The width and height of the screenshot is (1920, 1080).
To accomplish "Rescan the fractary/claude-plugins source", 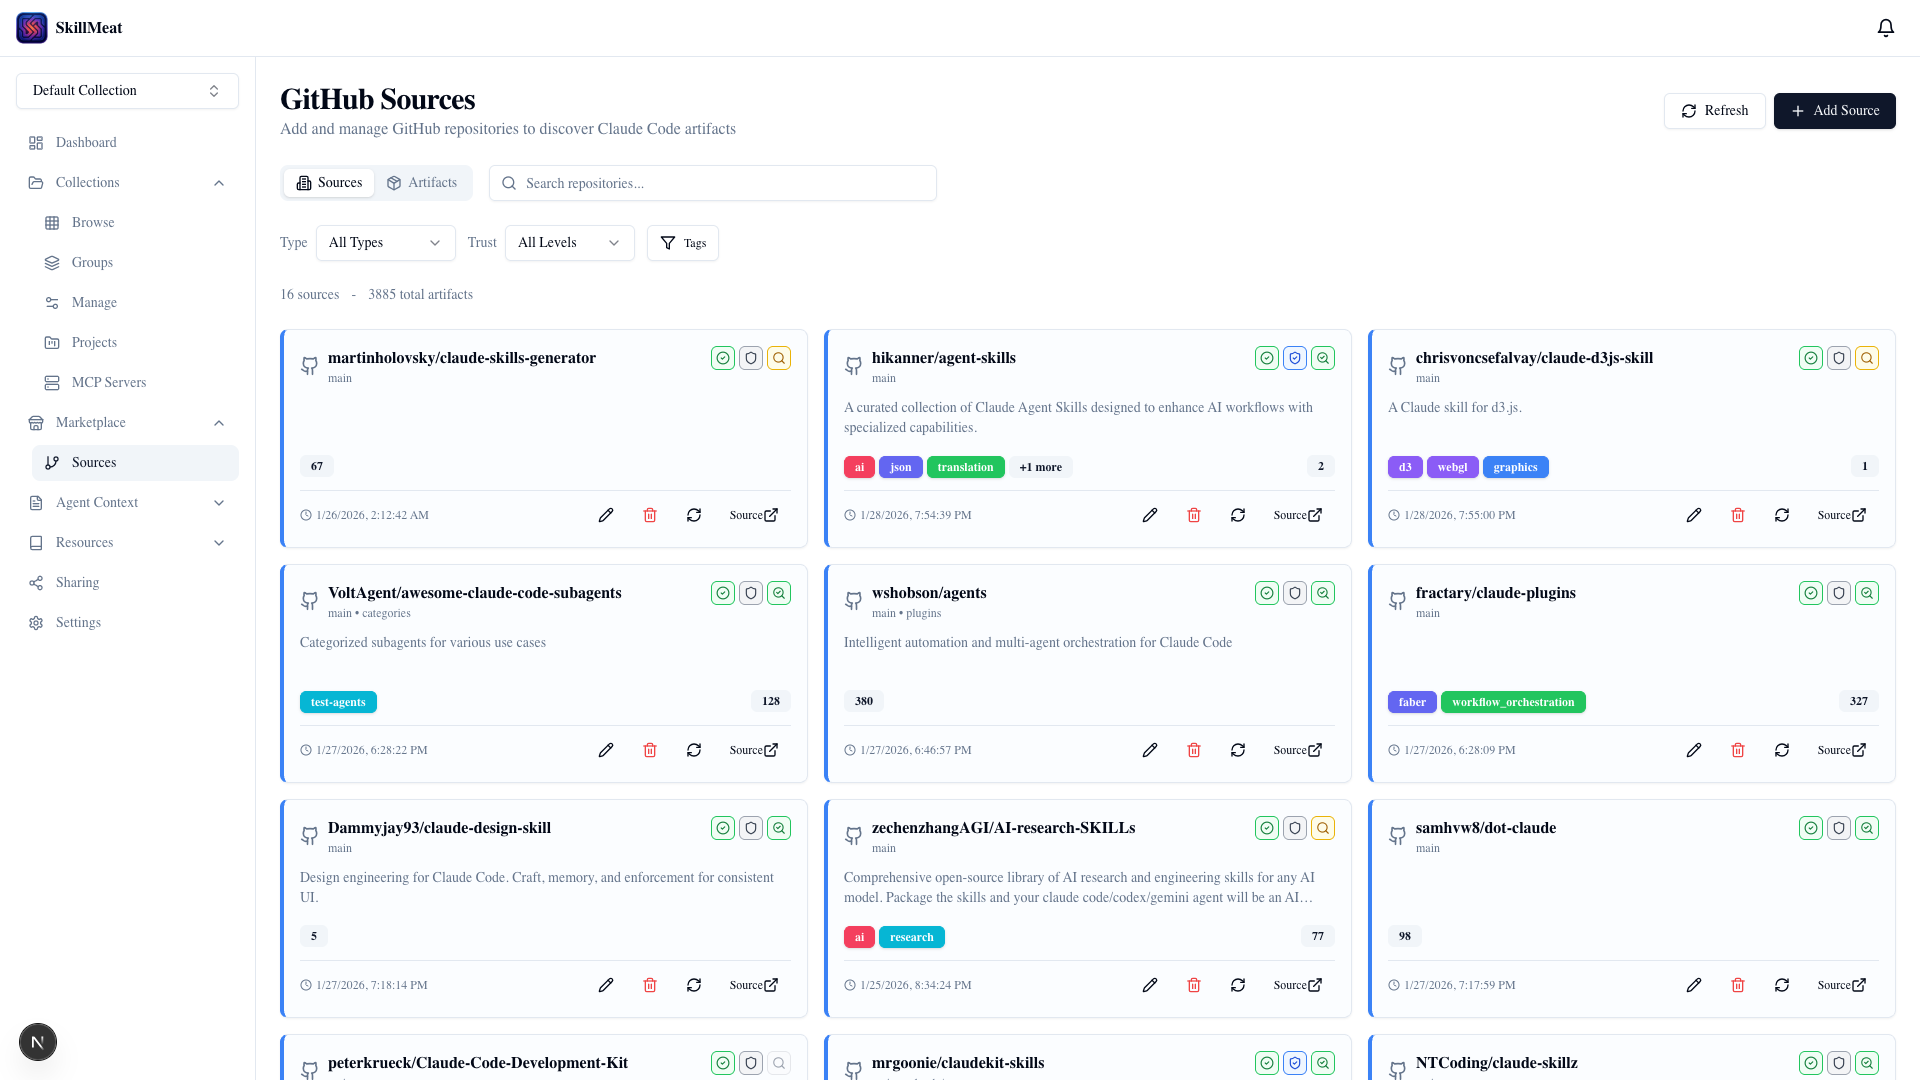I will 1782,750.
